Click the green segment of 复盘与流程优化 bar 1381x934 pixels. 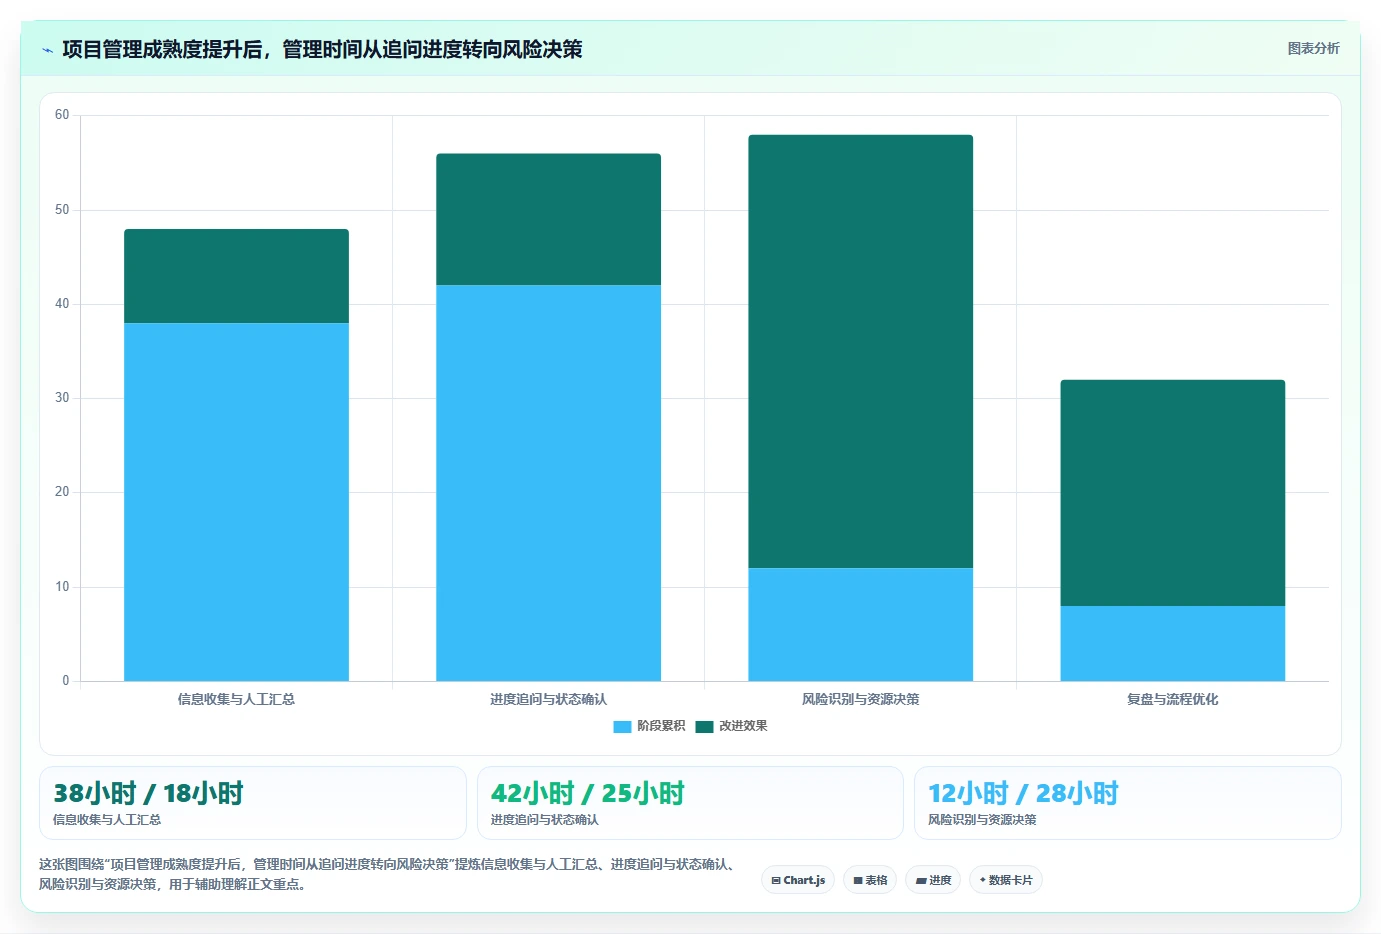pos(1172,493)
